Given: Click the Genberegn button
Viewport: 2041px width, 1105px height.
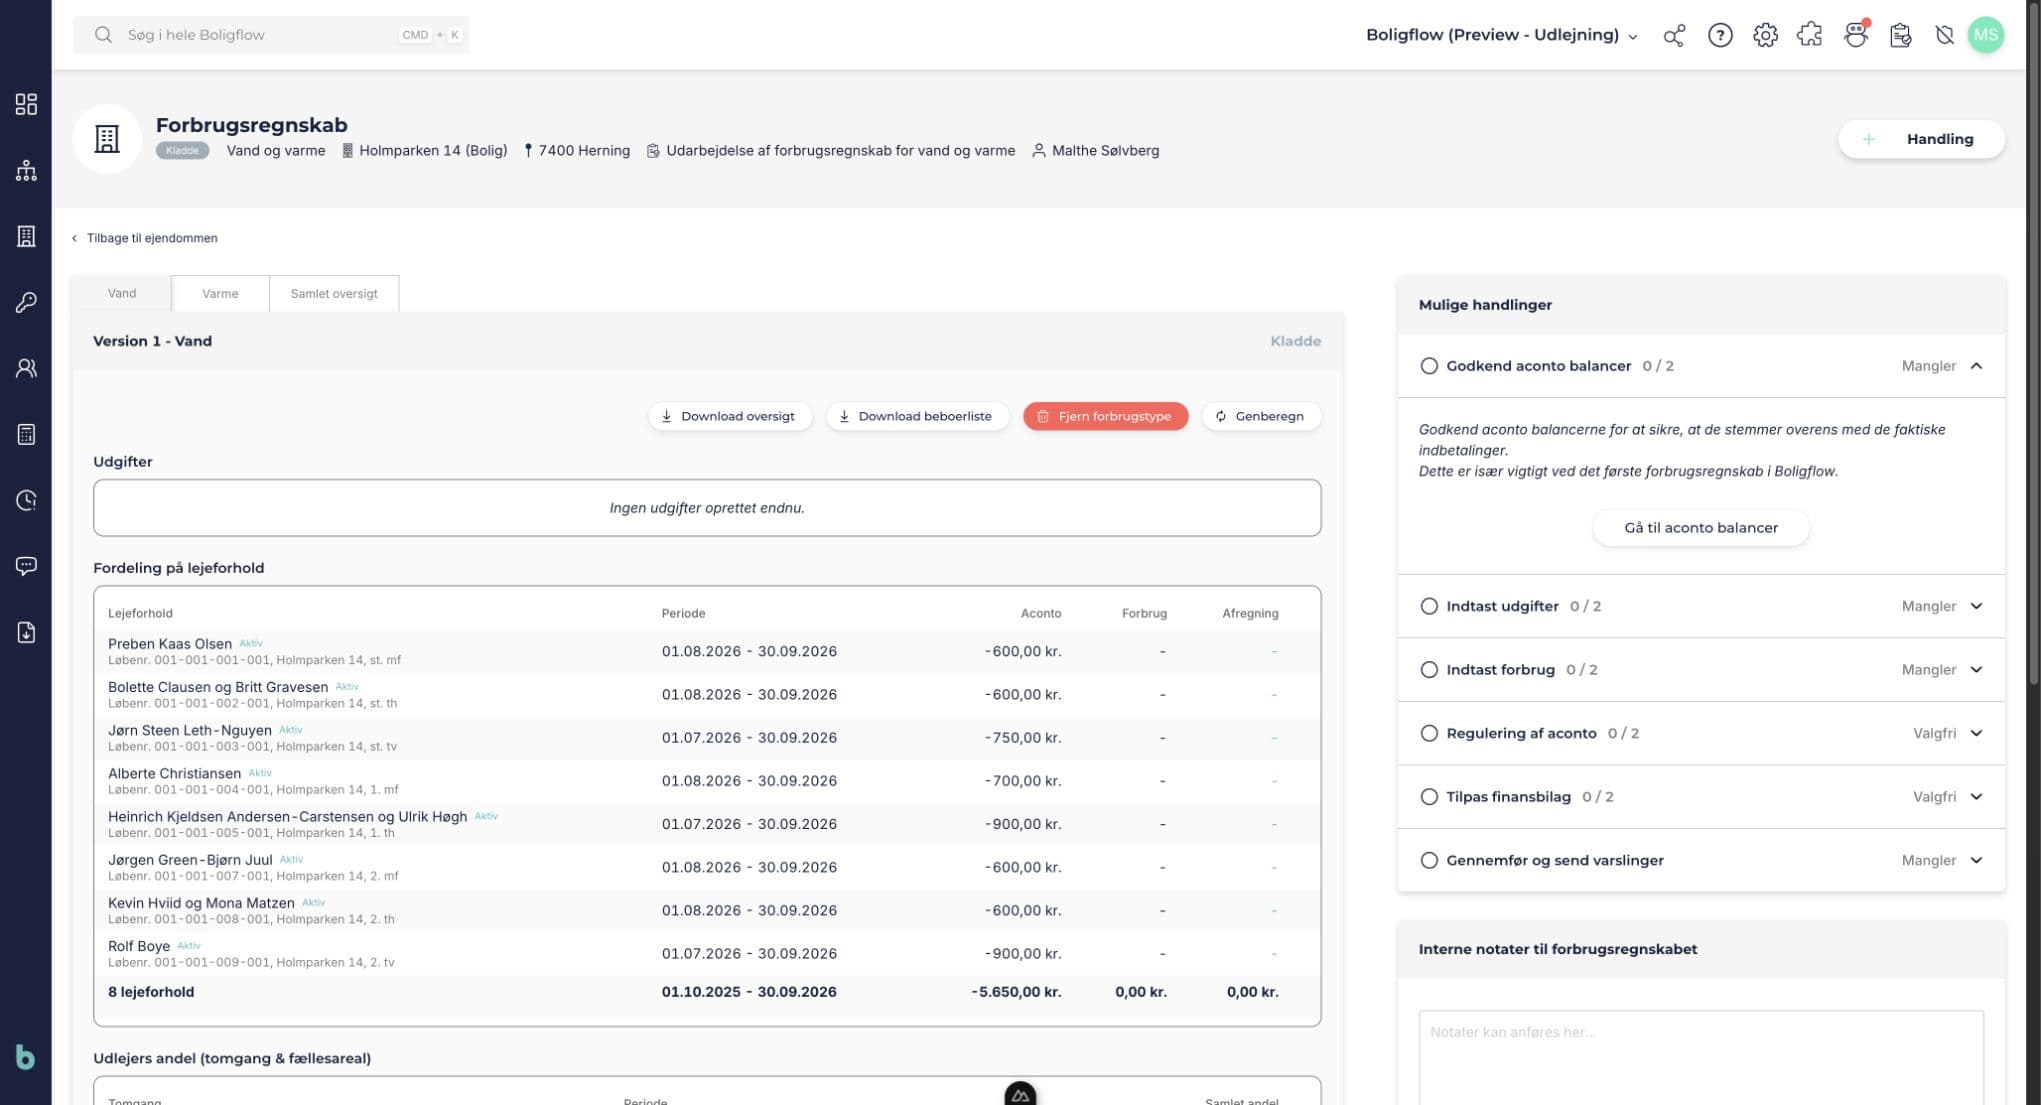Looking at the screenshot, I should click(1260, 416).
